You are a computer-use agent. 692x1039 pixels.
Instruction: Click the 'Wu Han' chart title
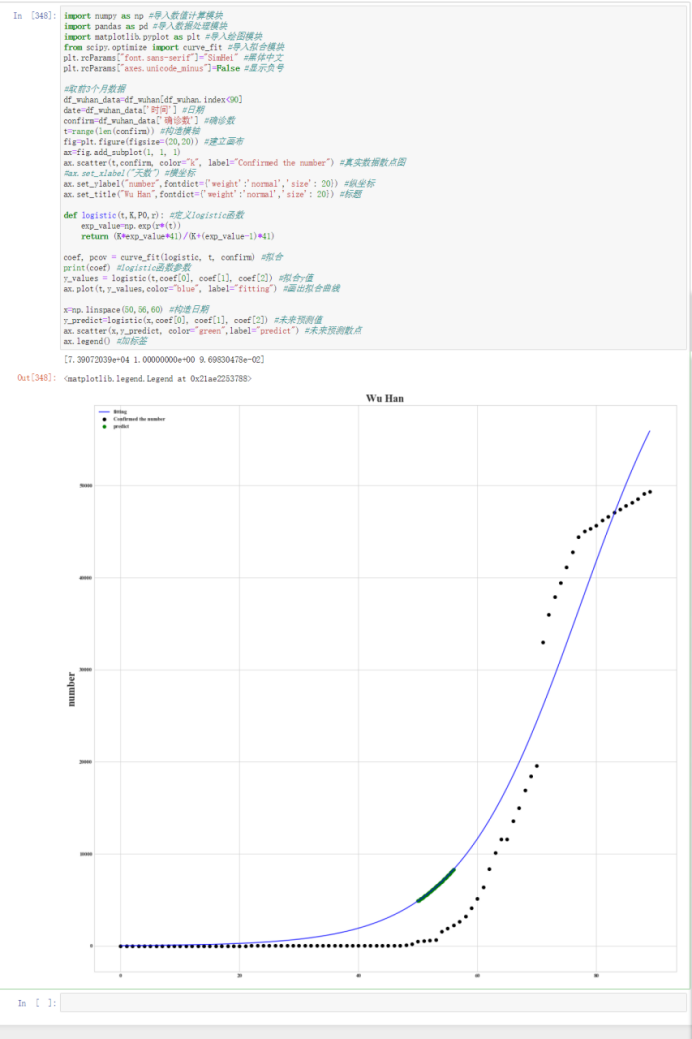[385, 398]
